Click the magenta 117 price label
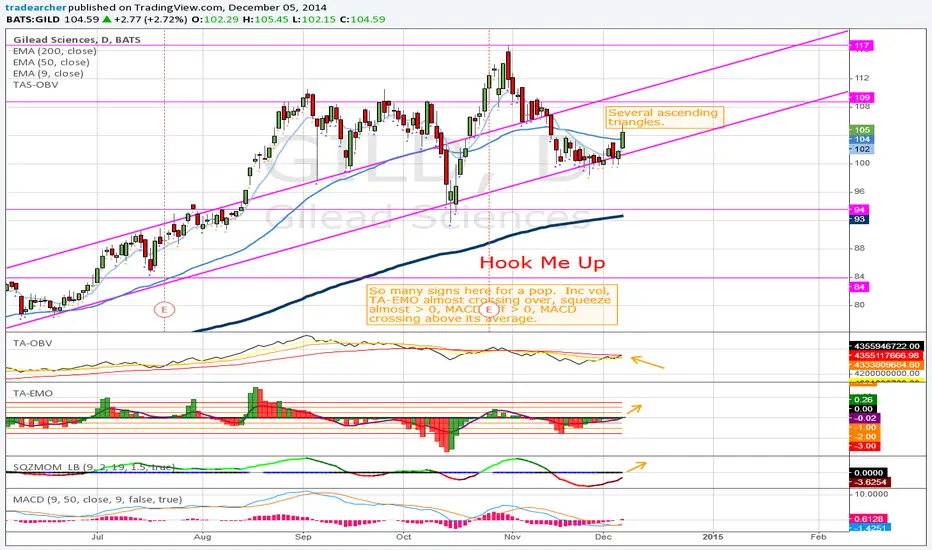 click(x=862, y=45)
